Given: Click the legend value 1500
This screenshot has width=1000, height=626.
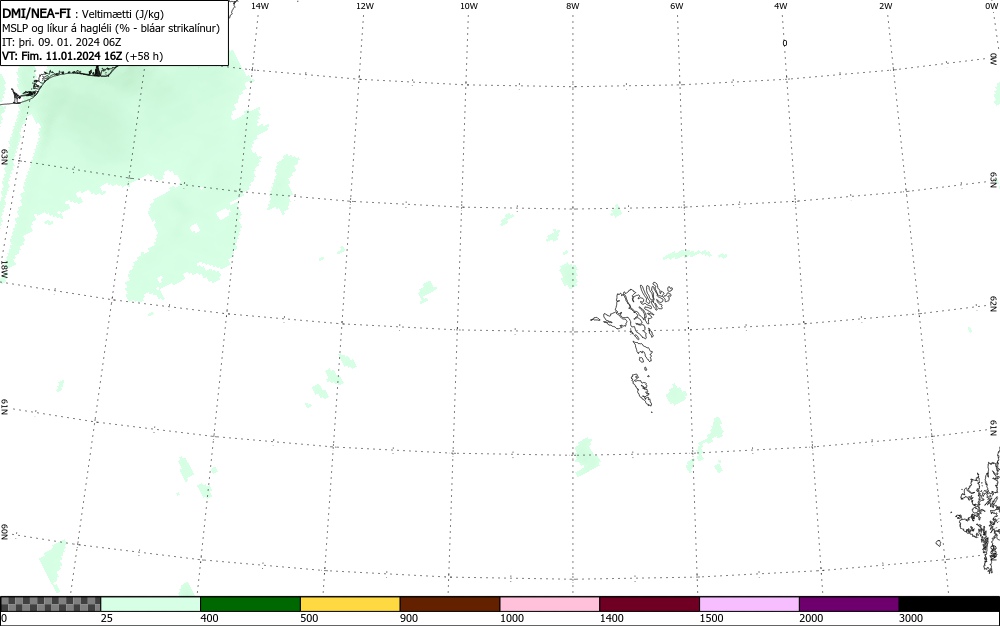Looking at the screenshot, I should click(711, 618).
